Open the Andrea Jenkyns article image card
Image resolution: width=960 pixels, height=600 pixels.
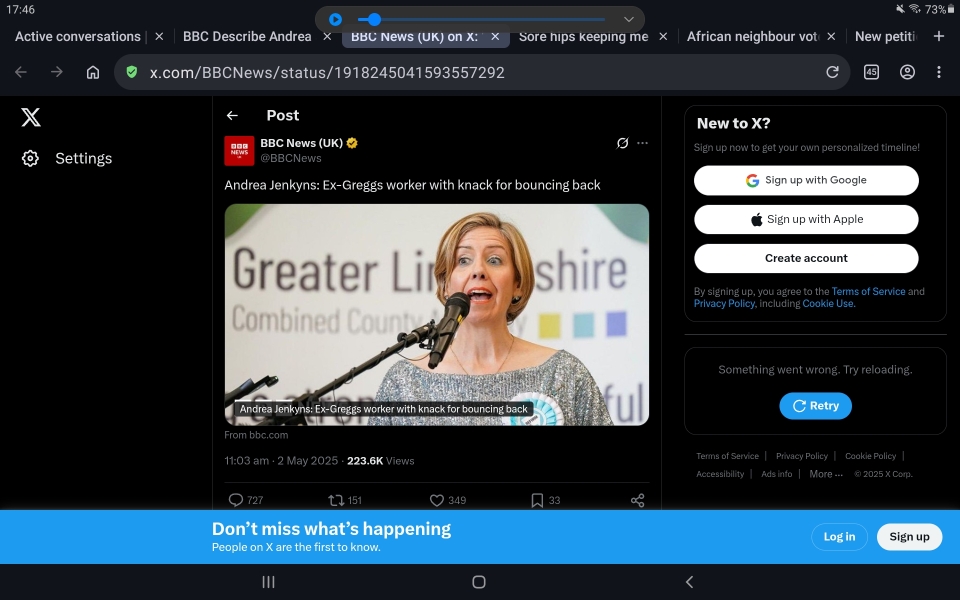(x=437, y=315)
